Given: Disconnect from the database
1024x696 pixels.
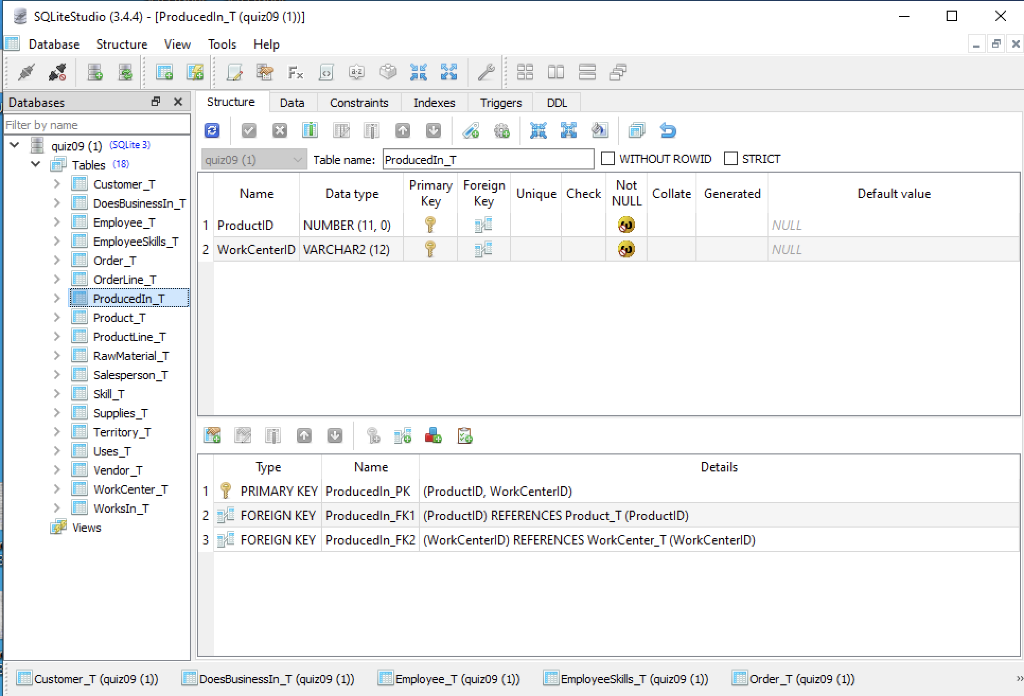Looking at the screenshot, I should pyautogui.click(x=57, y=71).
